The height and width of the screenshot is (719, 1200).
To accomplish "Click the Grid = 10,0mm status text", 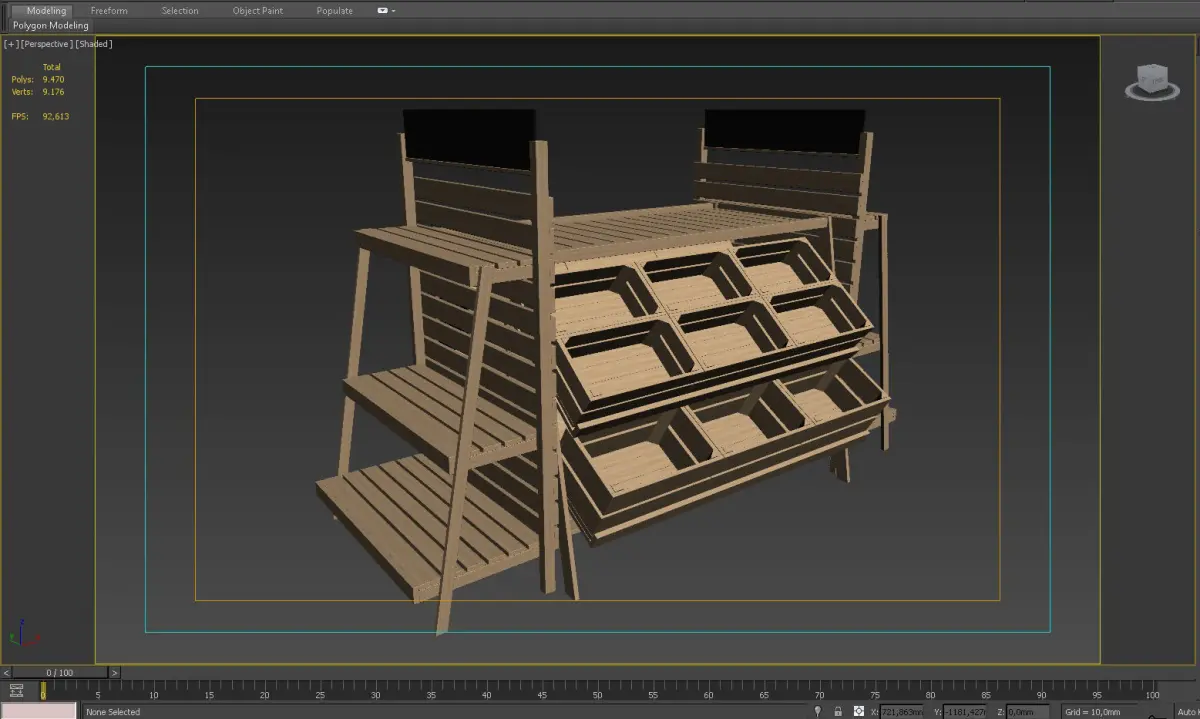I will coord(1093,711).
